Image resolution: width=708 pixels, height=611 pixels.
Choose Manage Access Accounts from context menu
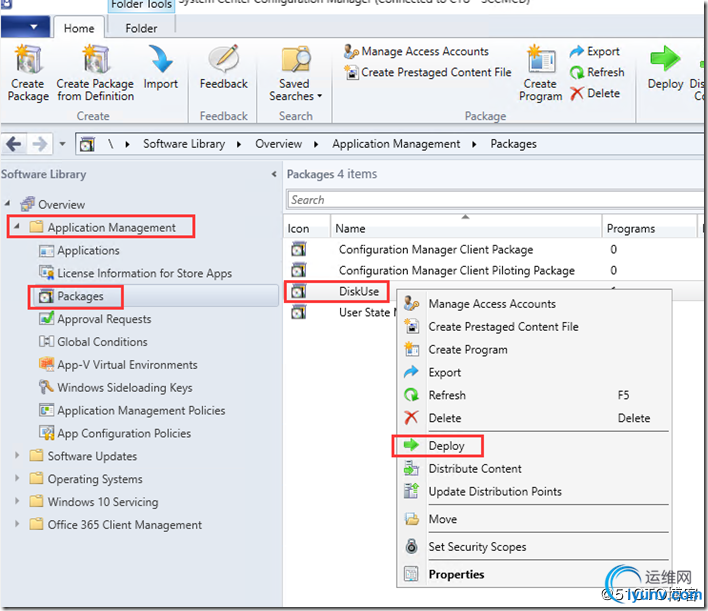click(534, 304)
